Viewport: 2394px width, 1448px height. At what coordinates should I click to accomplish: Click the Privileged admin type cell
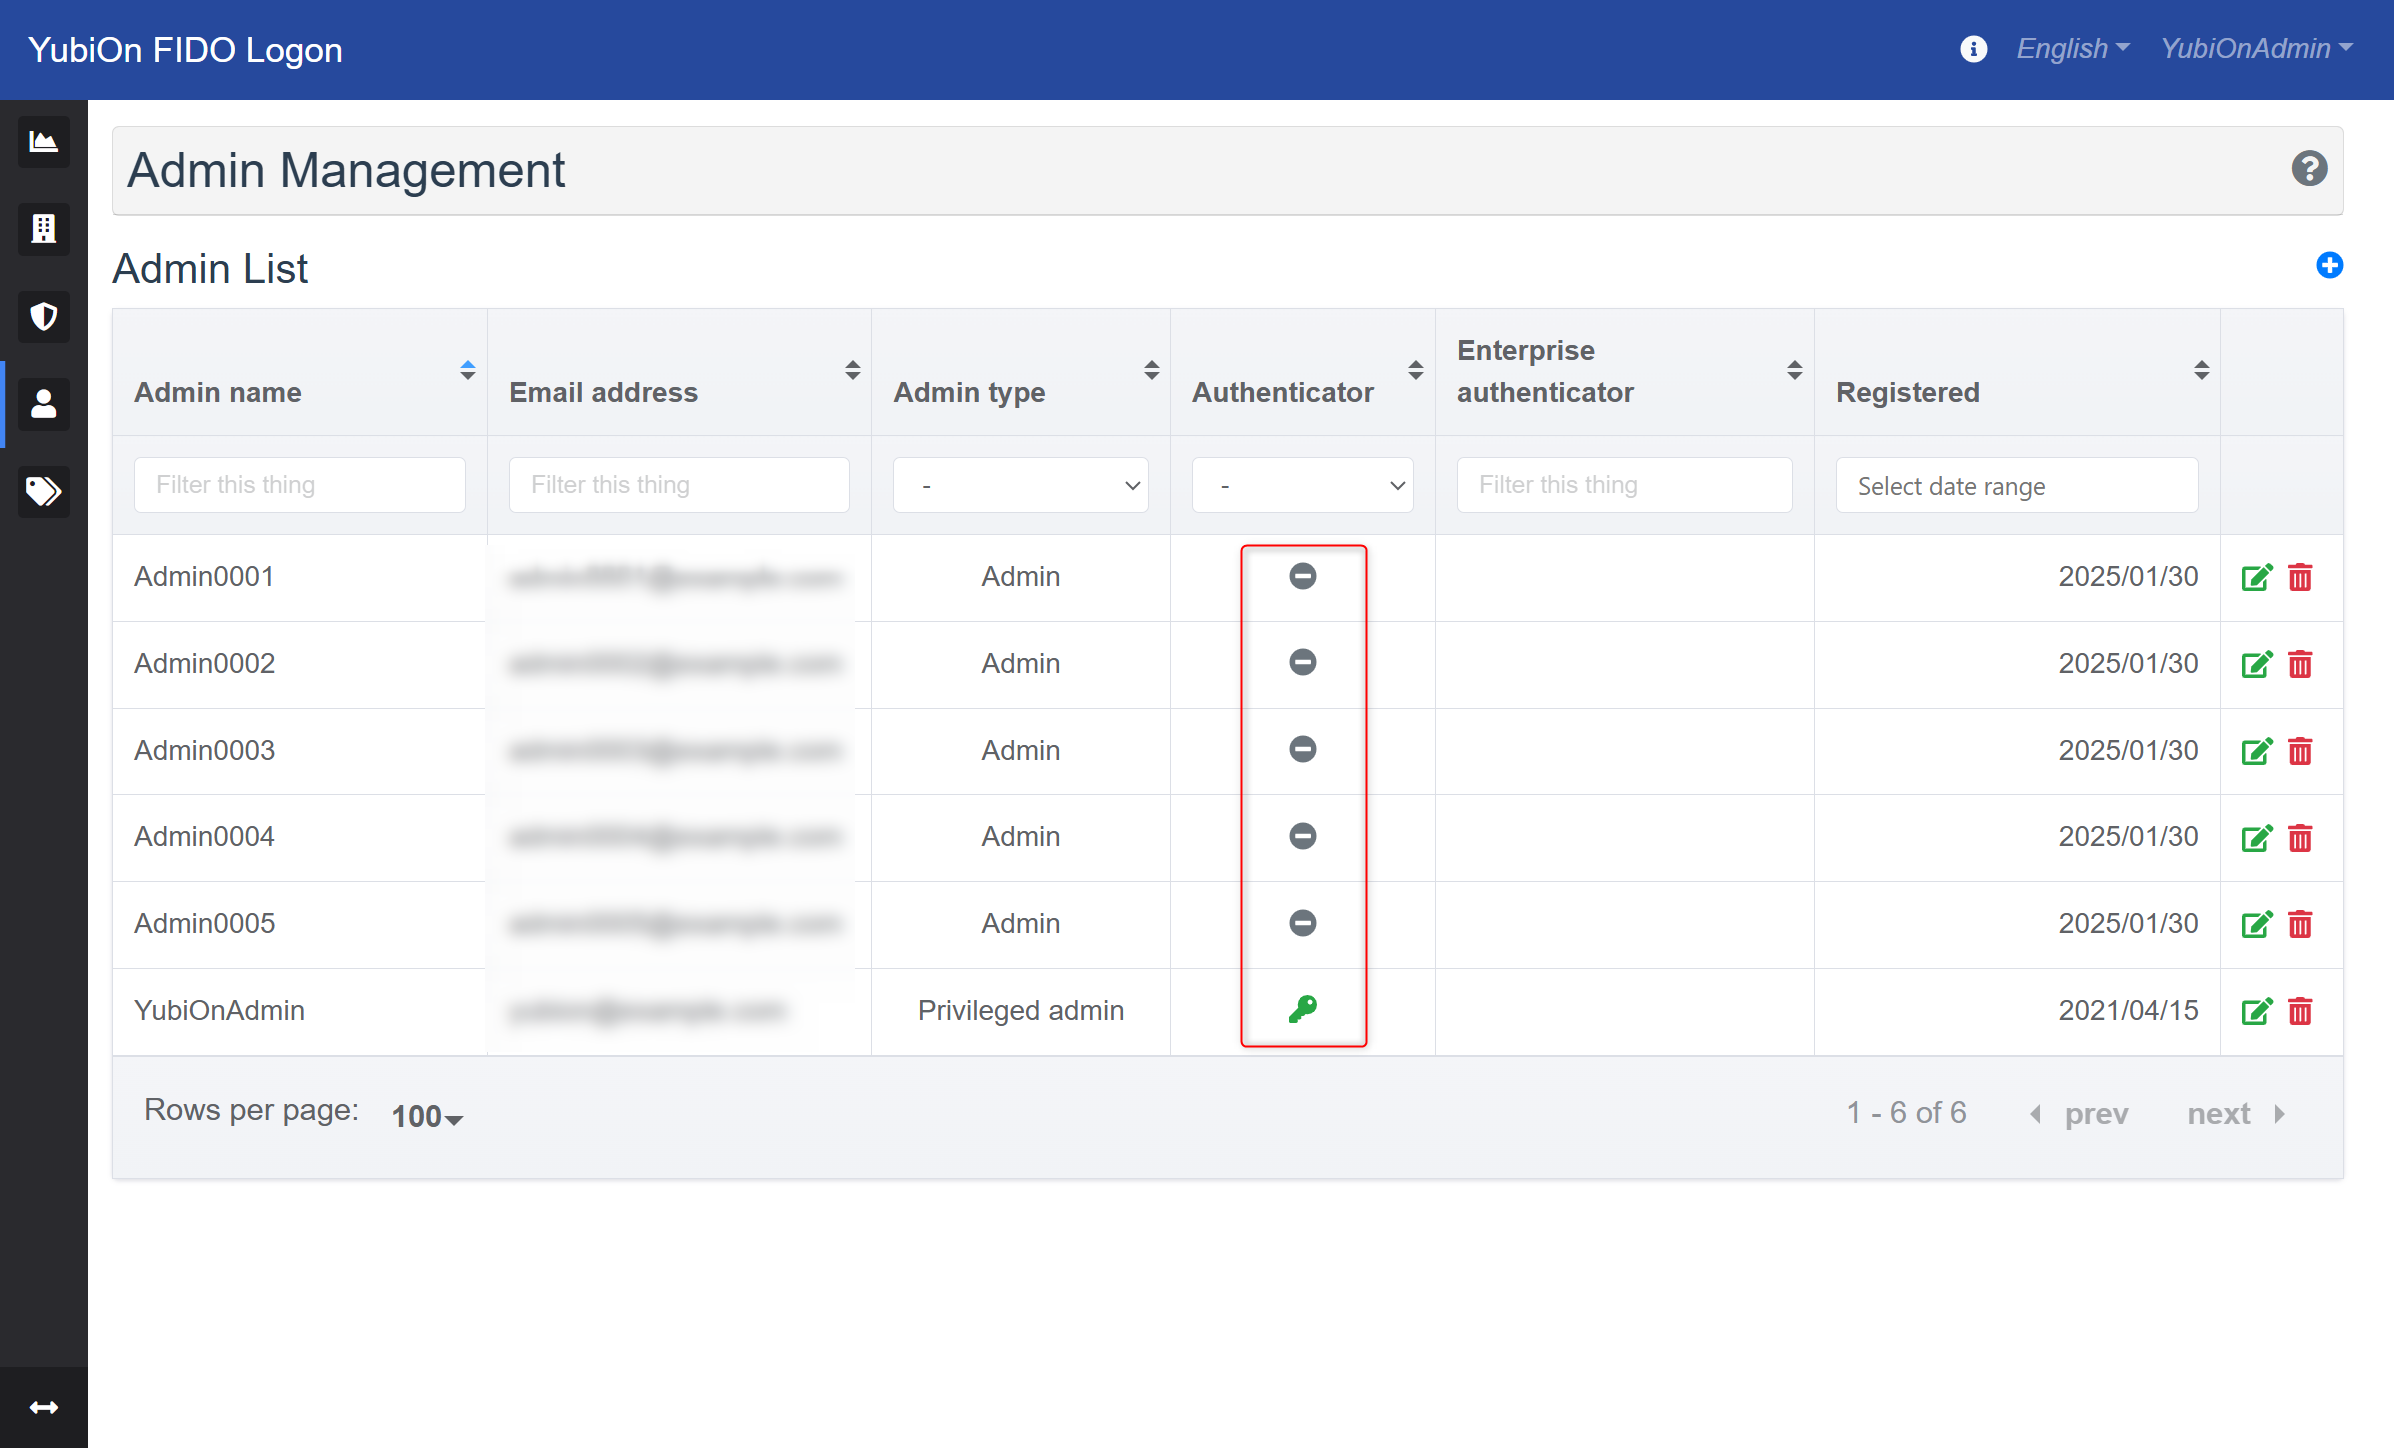pyautogui.click(x=1020, y=1011)
